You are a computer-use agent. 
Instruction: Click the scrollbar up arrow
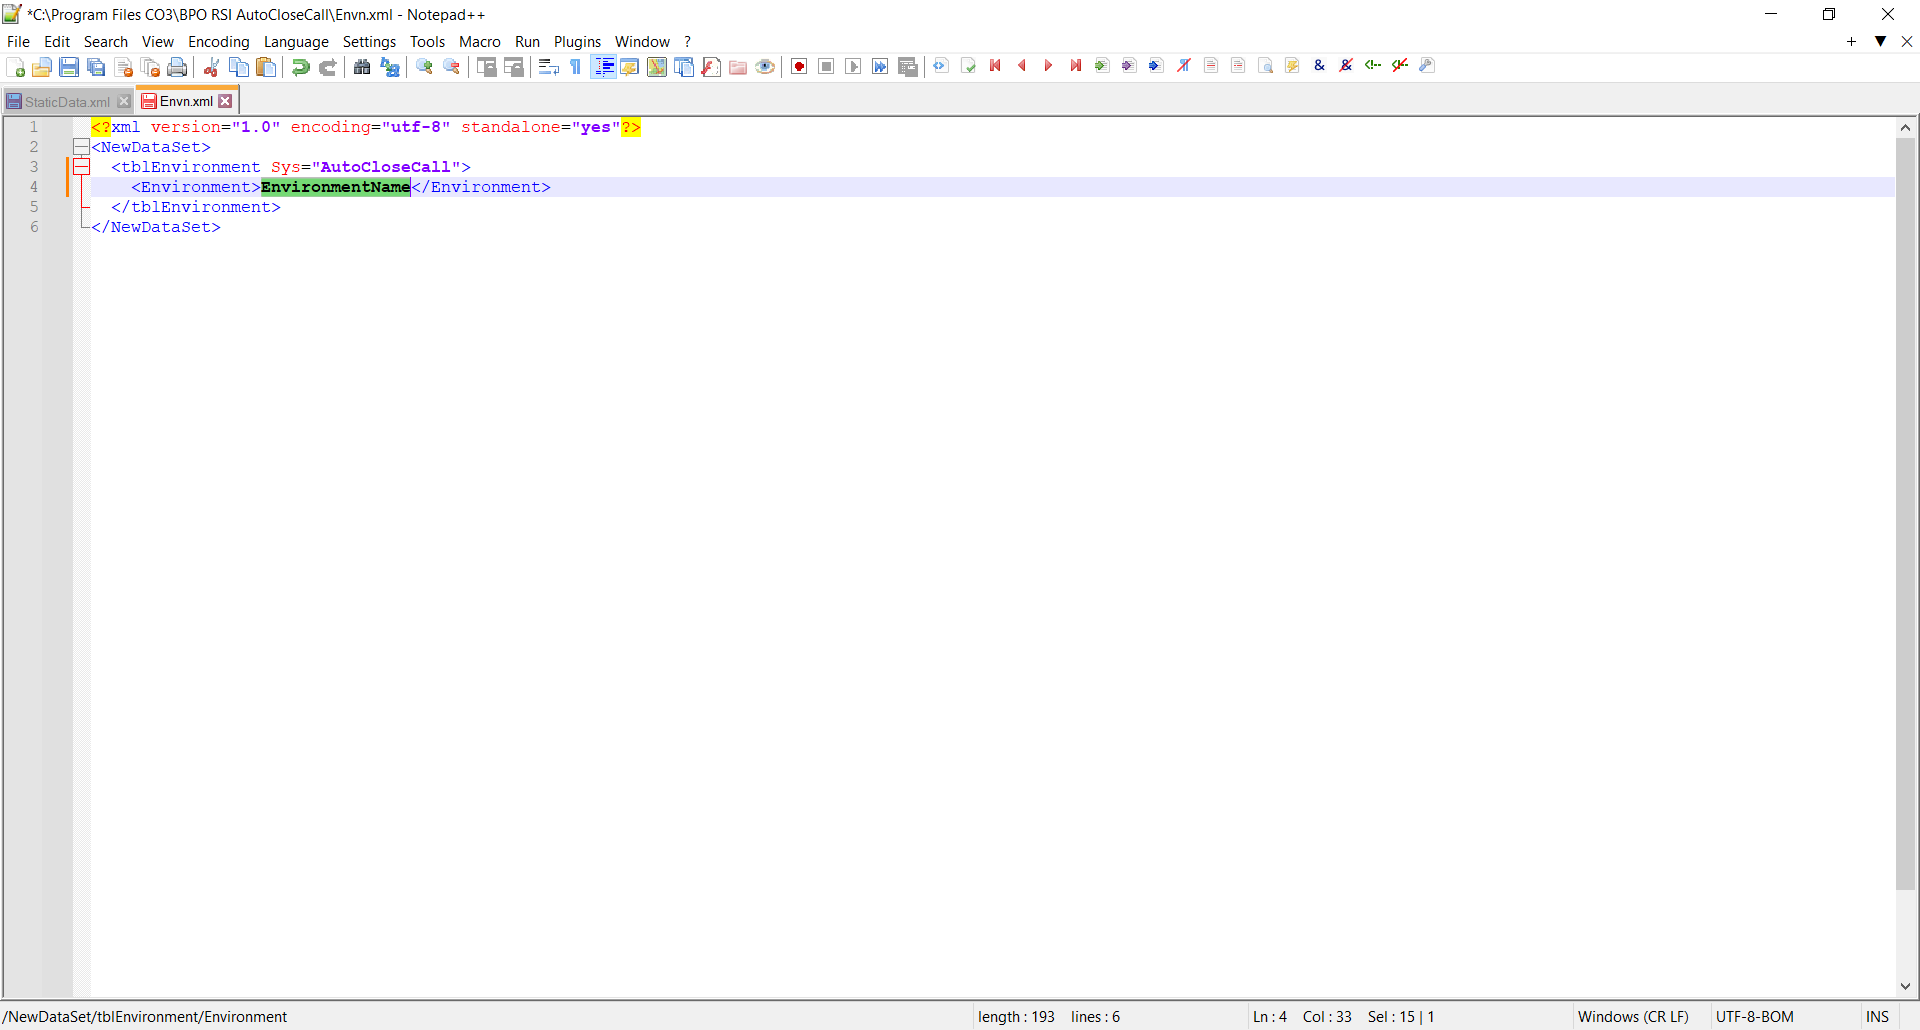(1905, 127)
